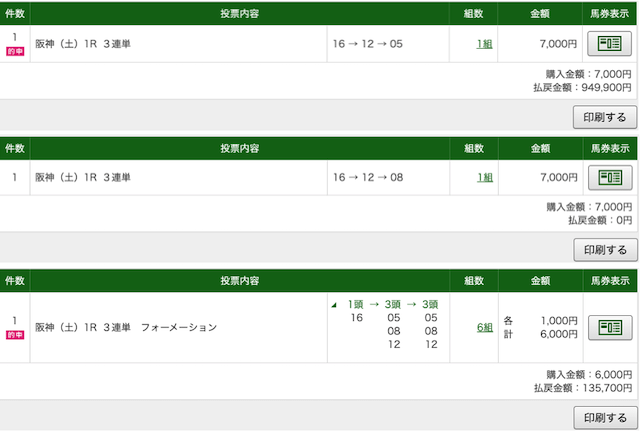This screenshot has height=432, width=640.
Task: Show ticket image for formation bet
Action: pos(610,327)
